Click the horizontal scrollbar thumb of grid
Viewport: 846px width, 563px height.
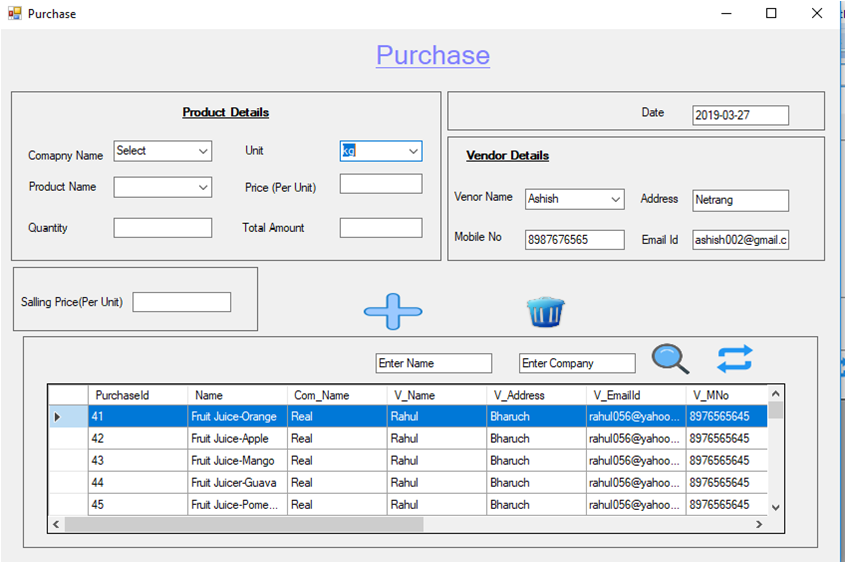coord(244,524)
